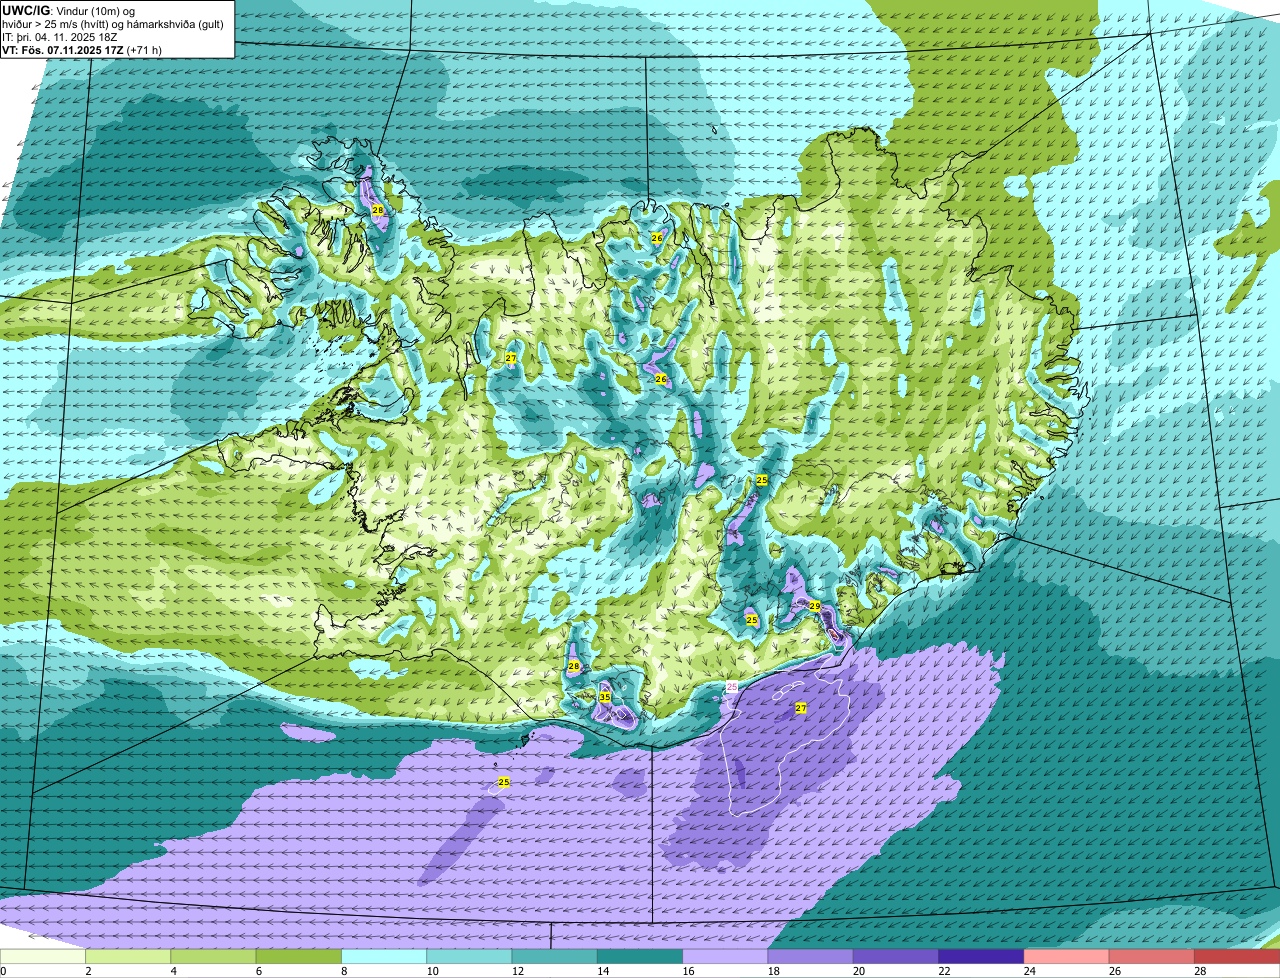The image size is (1280, 978).
Task: Click the 10–12 m/s legend color block
Action: pyautogui.click(x=469, y=957)
